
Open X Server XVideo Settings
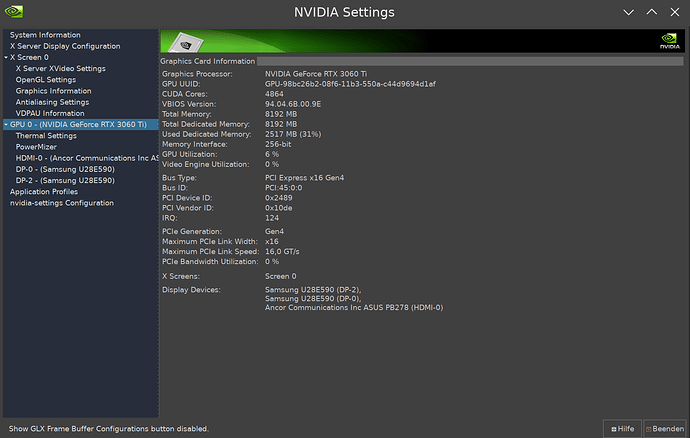(60, 69)
